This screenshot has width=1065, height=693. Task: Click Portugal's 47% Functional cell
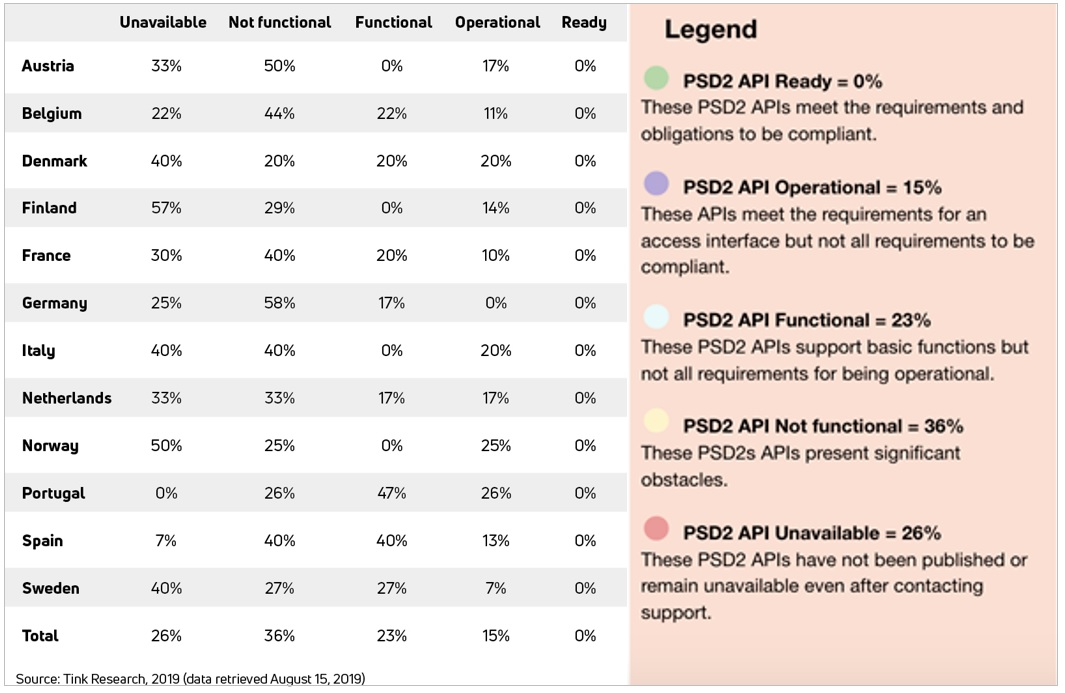[x=392, y=493]
